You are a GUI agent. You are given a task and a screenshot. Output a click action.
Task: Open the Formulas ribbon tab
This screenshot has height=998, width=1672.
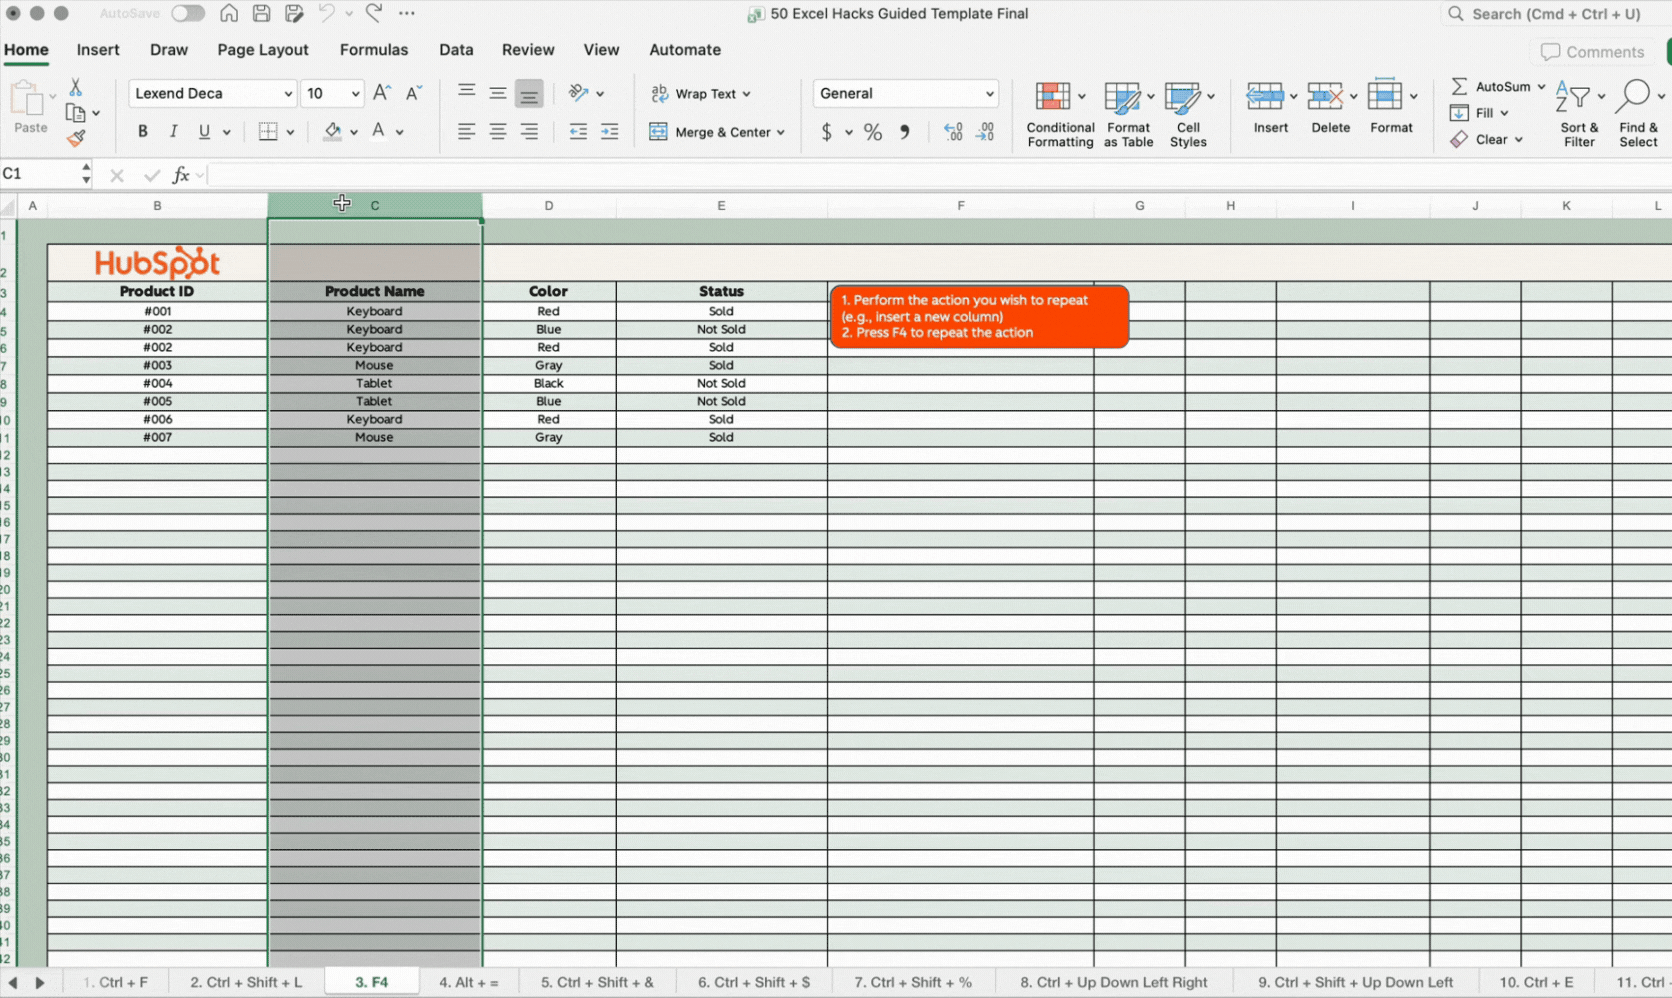click(373, 50)
